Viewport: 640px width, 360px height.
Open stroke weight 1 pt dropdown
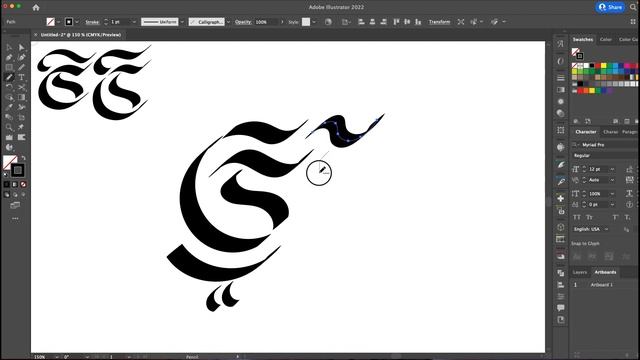[x=134, y=22]
